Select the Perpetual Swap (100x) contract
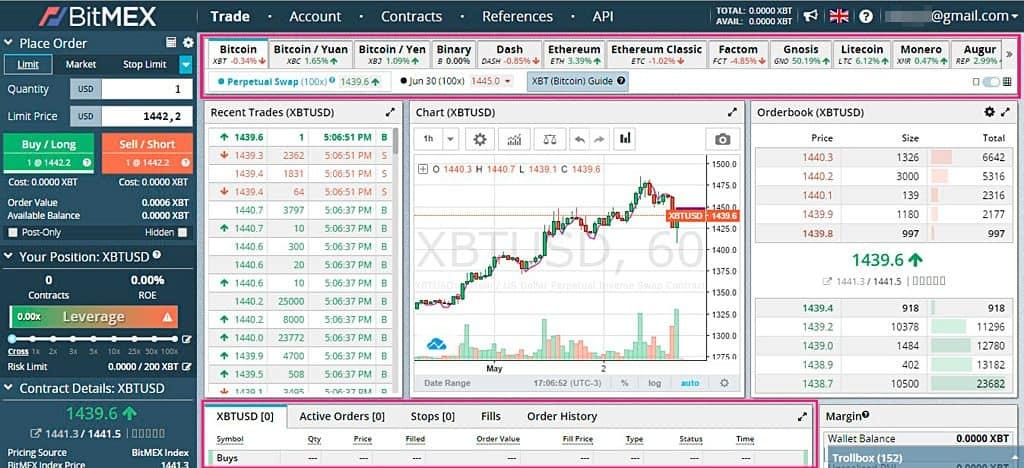1024x468 pixels. [x=300, y=82]
